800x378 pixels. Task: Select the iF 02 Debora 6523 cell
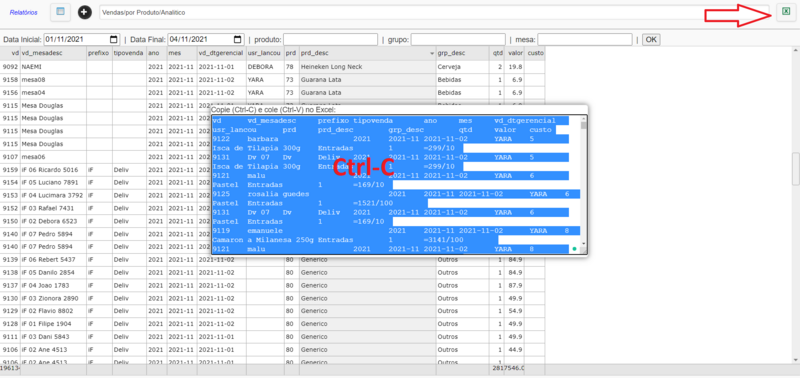click(53, 221)
